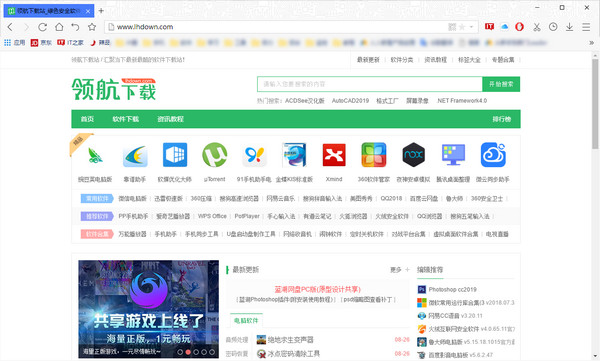This screenshot has width=600, height=361.
Task: Open browsing history clock icon
Action: click(x=553, y=27)
